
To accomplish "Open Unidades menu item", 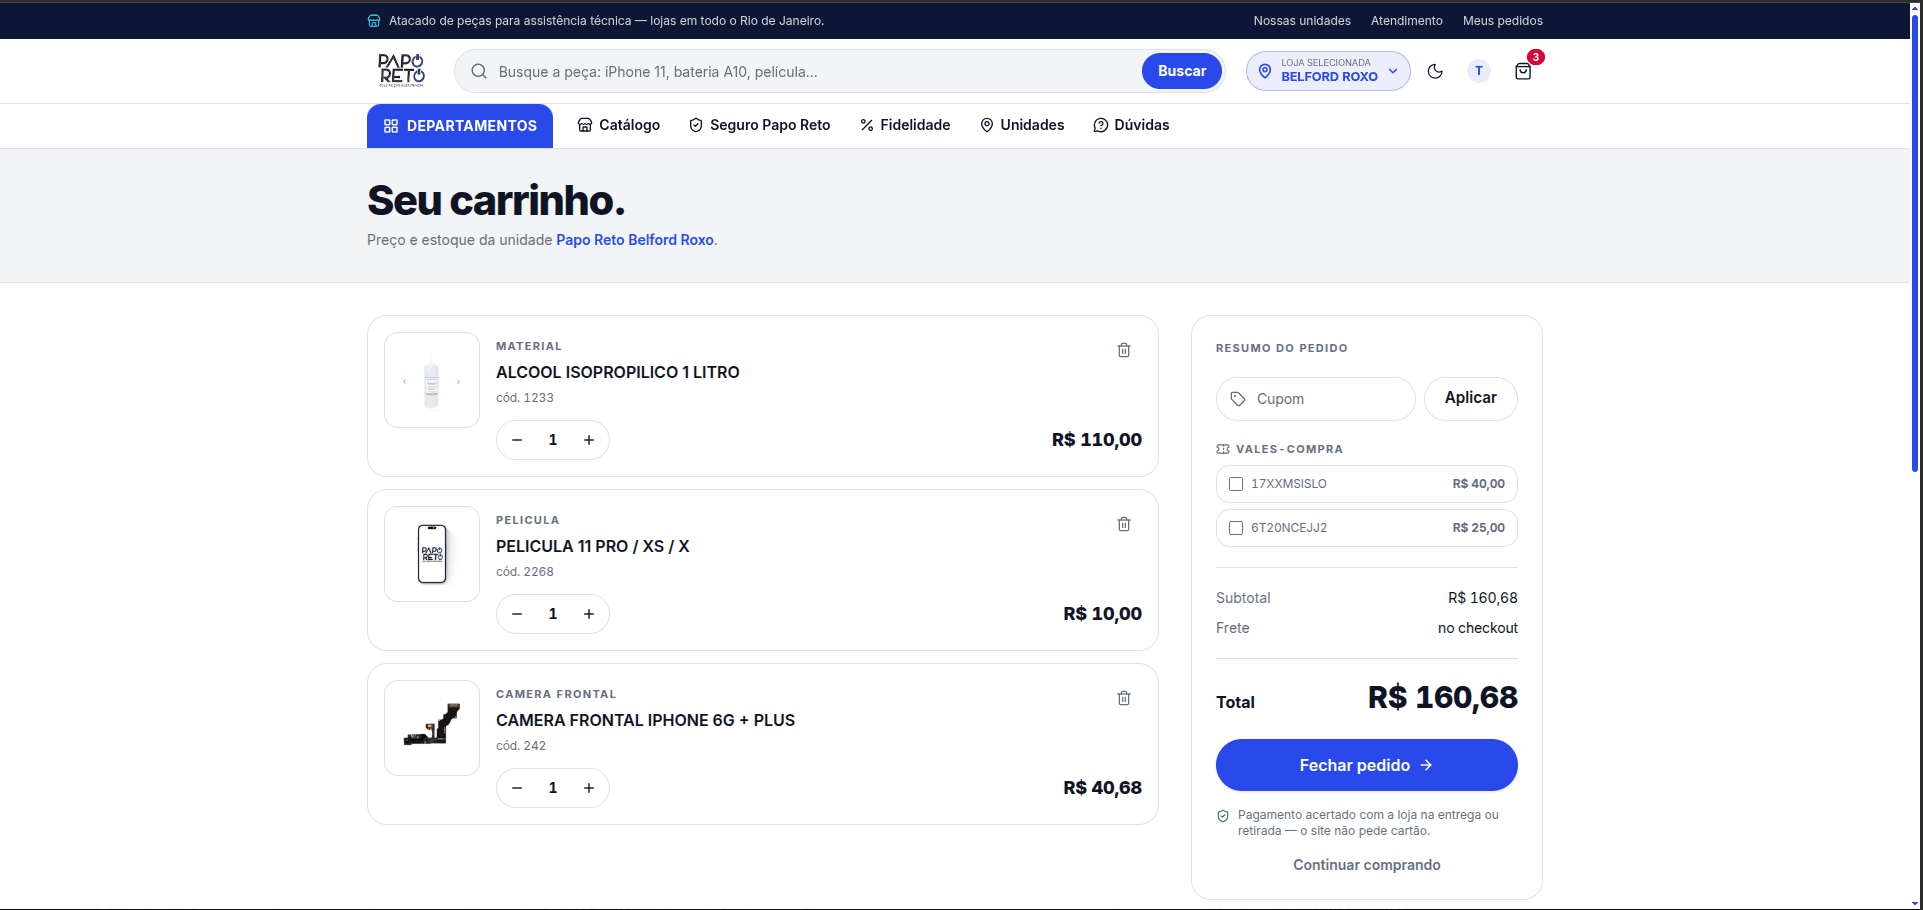I will point(1022,125).
